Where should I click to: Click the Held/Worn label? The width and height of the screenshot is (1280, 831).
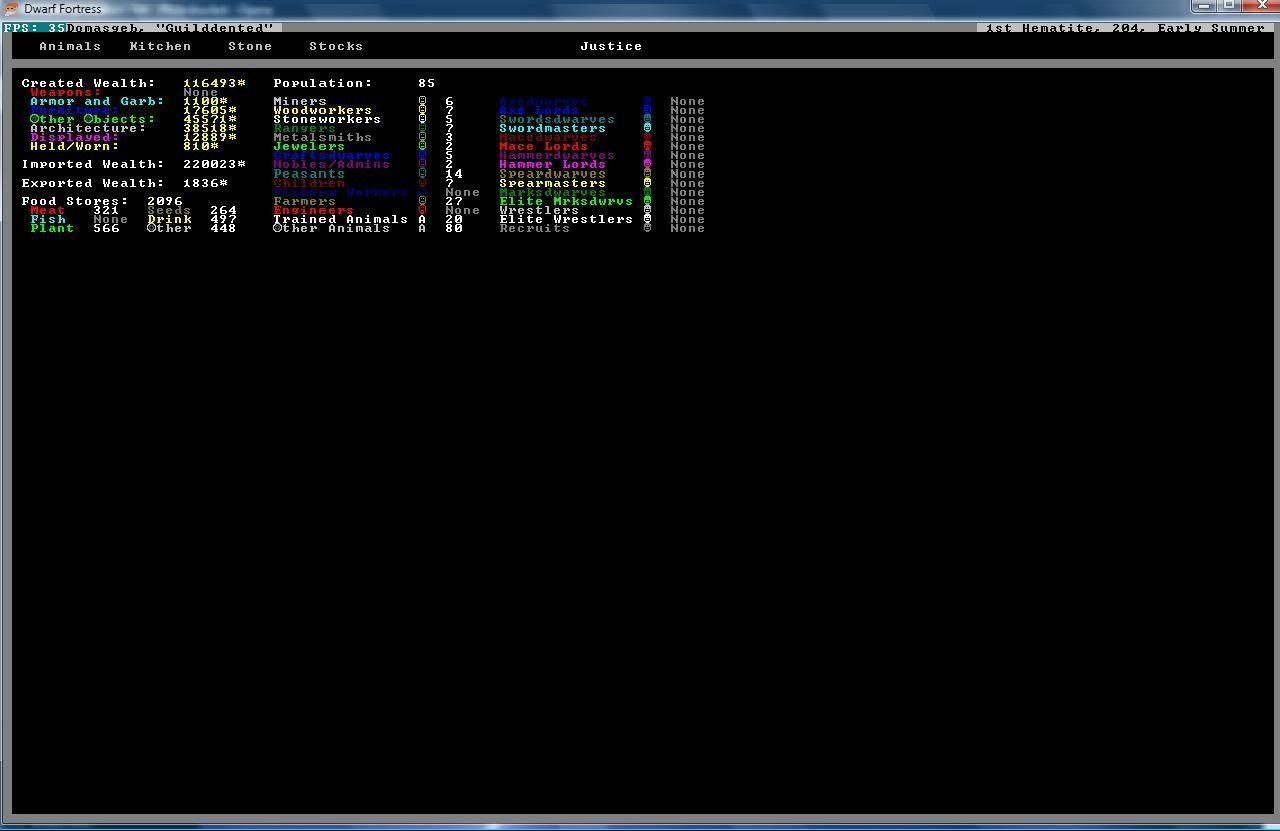[x=75, y=146]
